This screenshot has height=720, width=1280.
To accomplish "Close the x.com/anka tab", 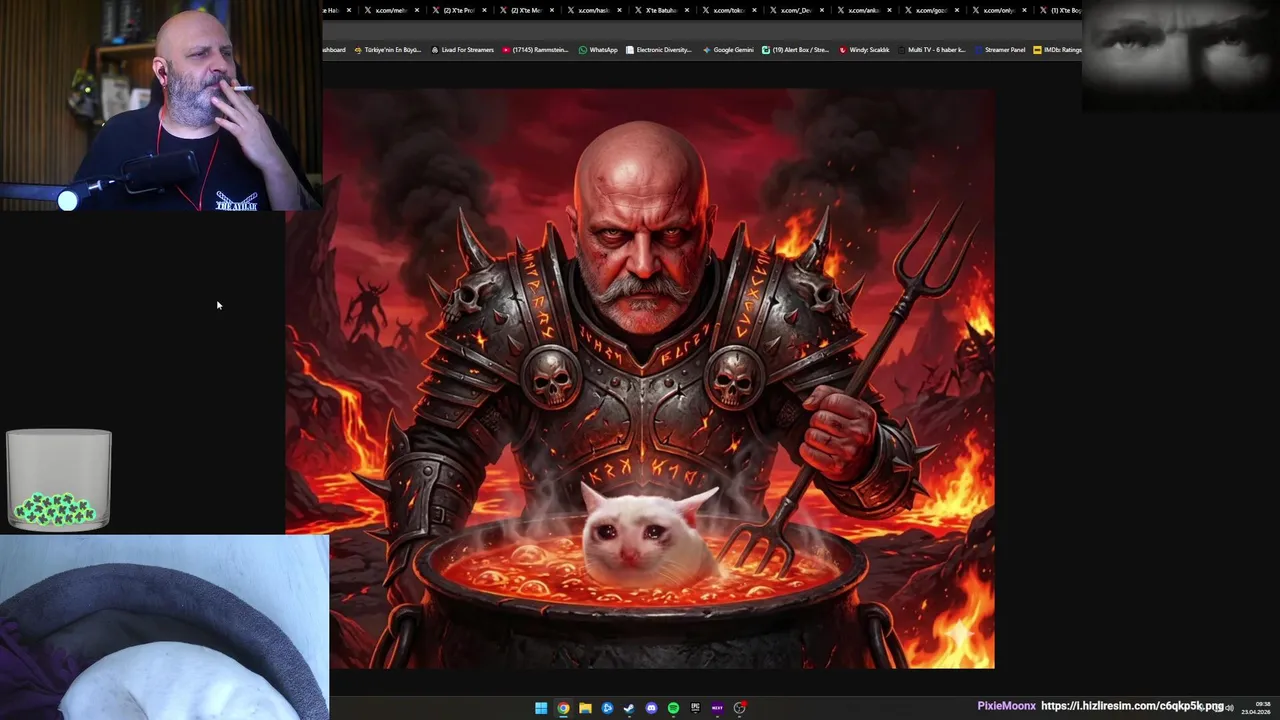I will pos(889,10).
